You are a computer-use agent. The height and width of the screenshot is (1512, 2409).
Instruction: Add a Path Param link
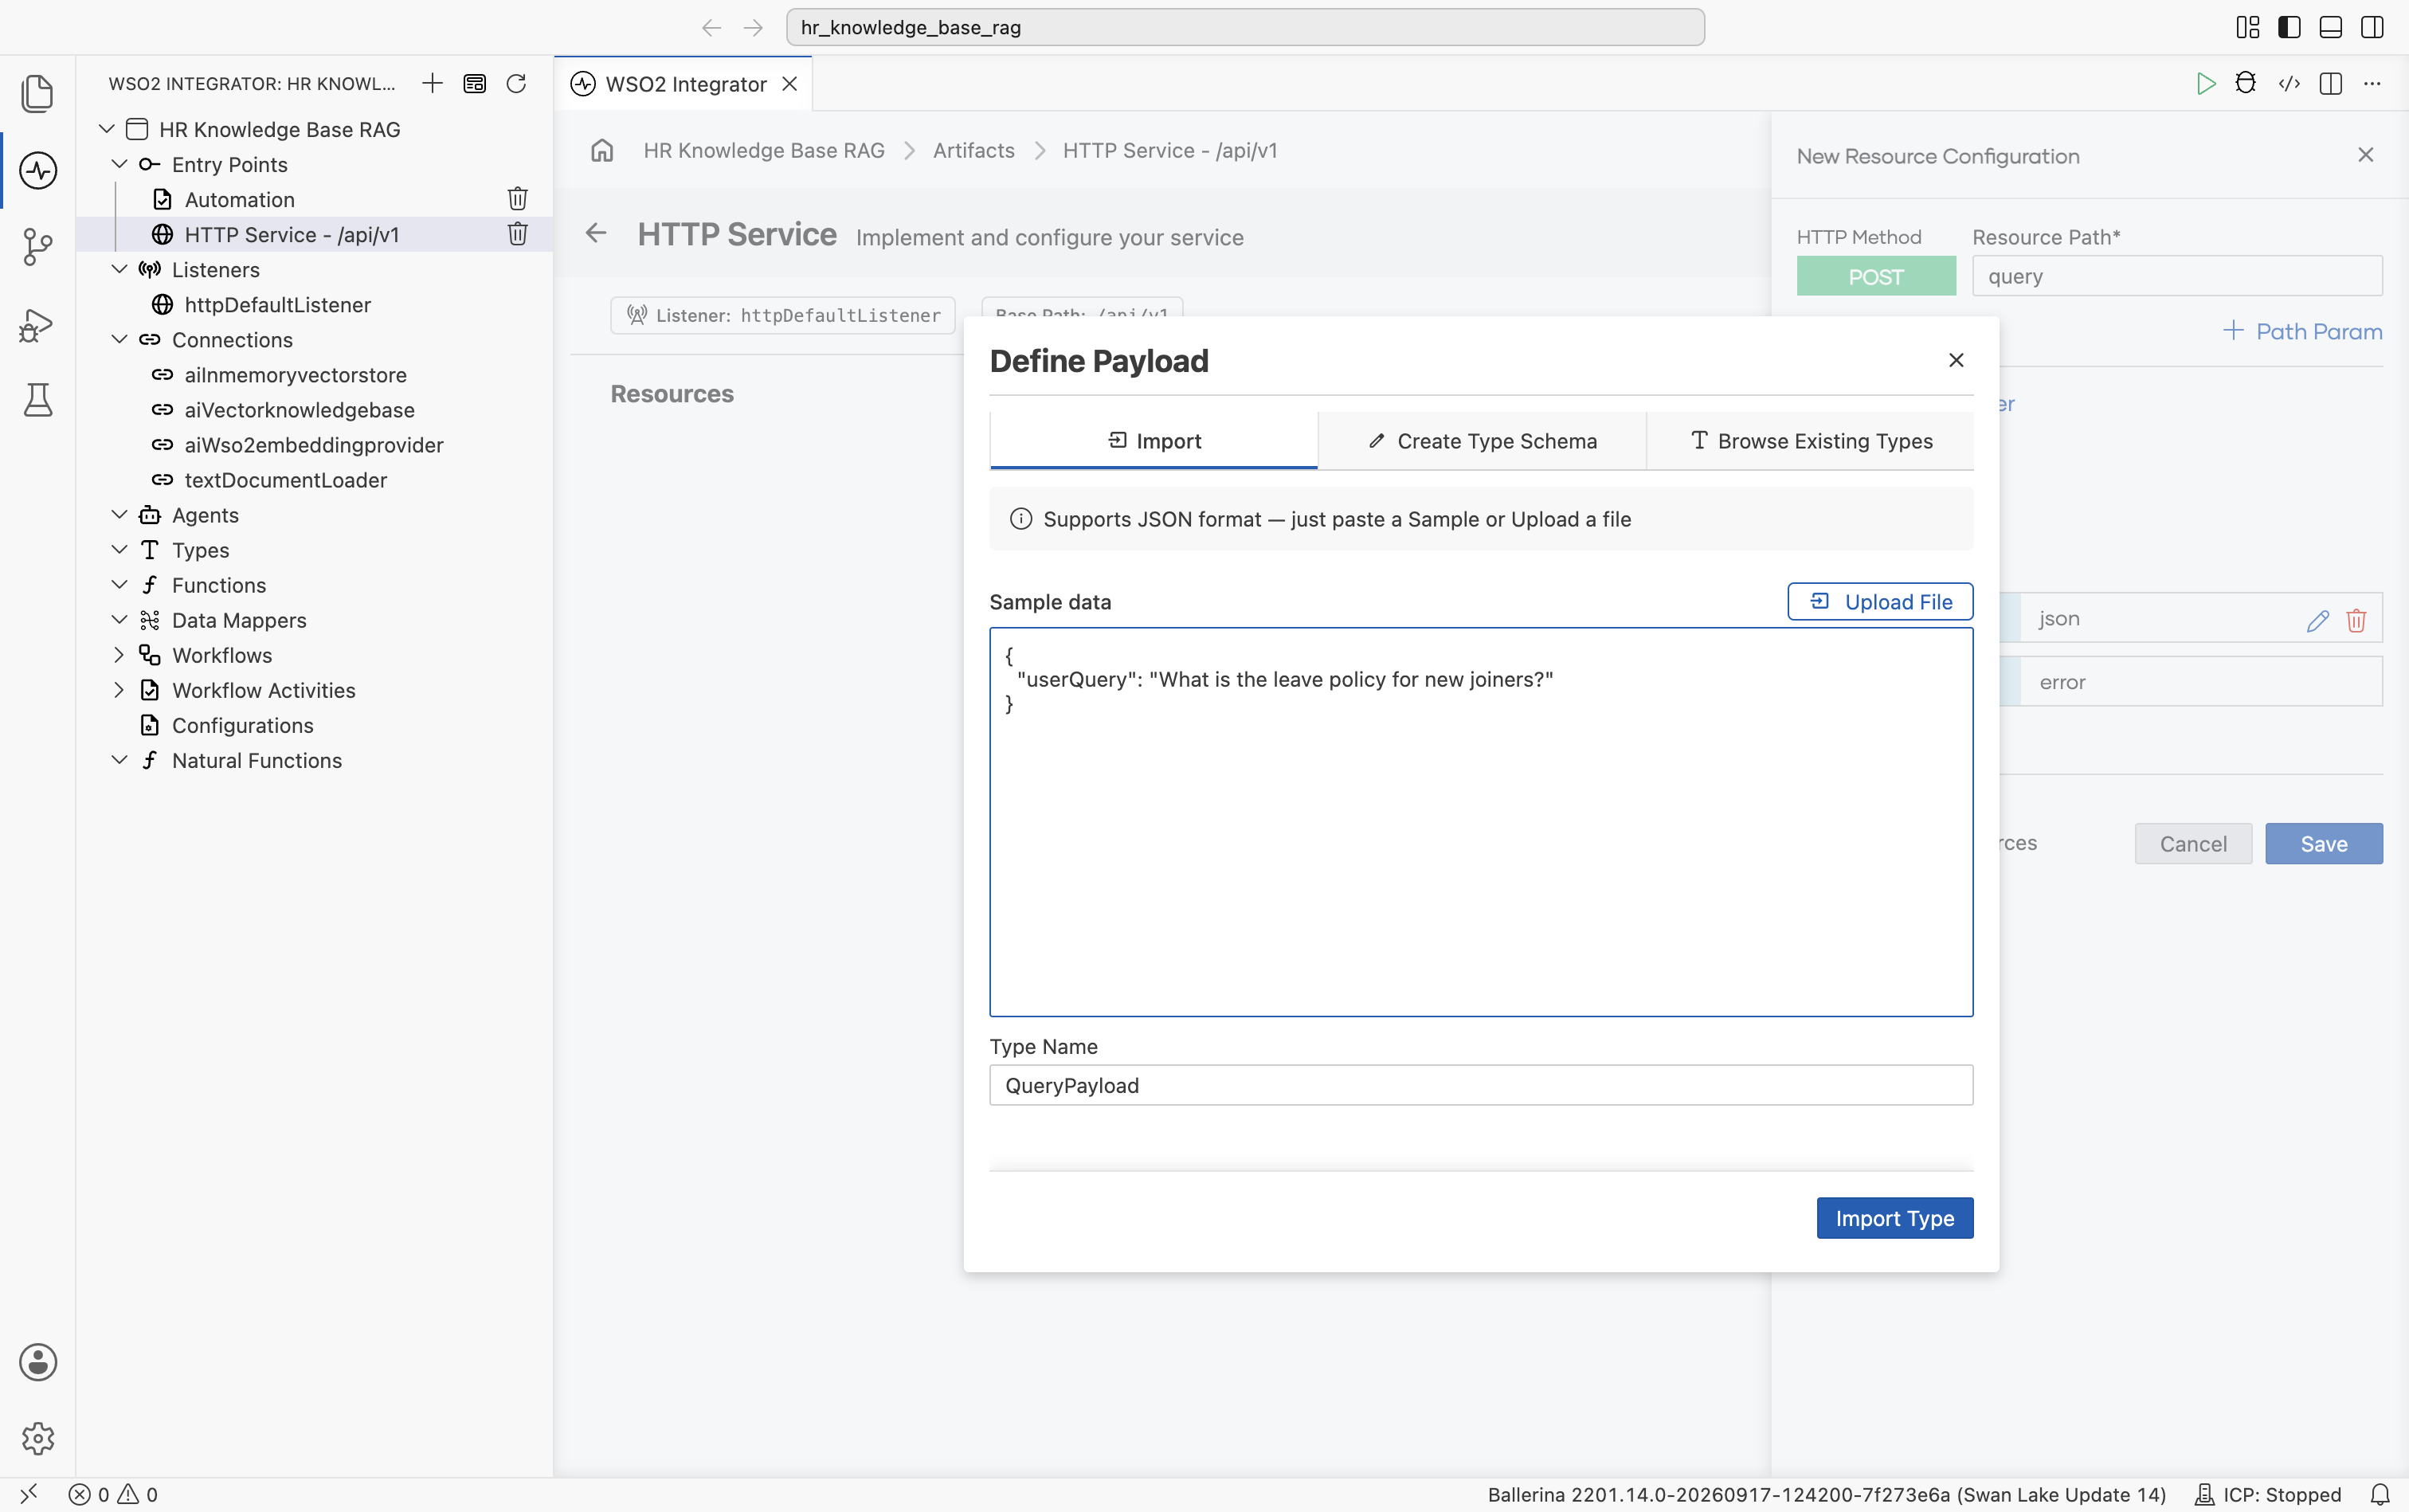coord(2302,331)
